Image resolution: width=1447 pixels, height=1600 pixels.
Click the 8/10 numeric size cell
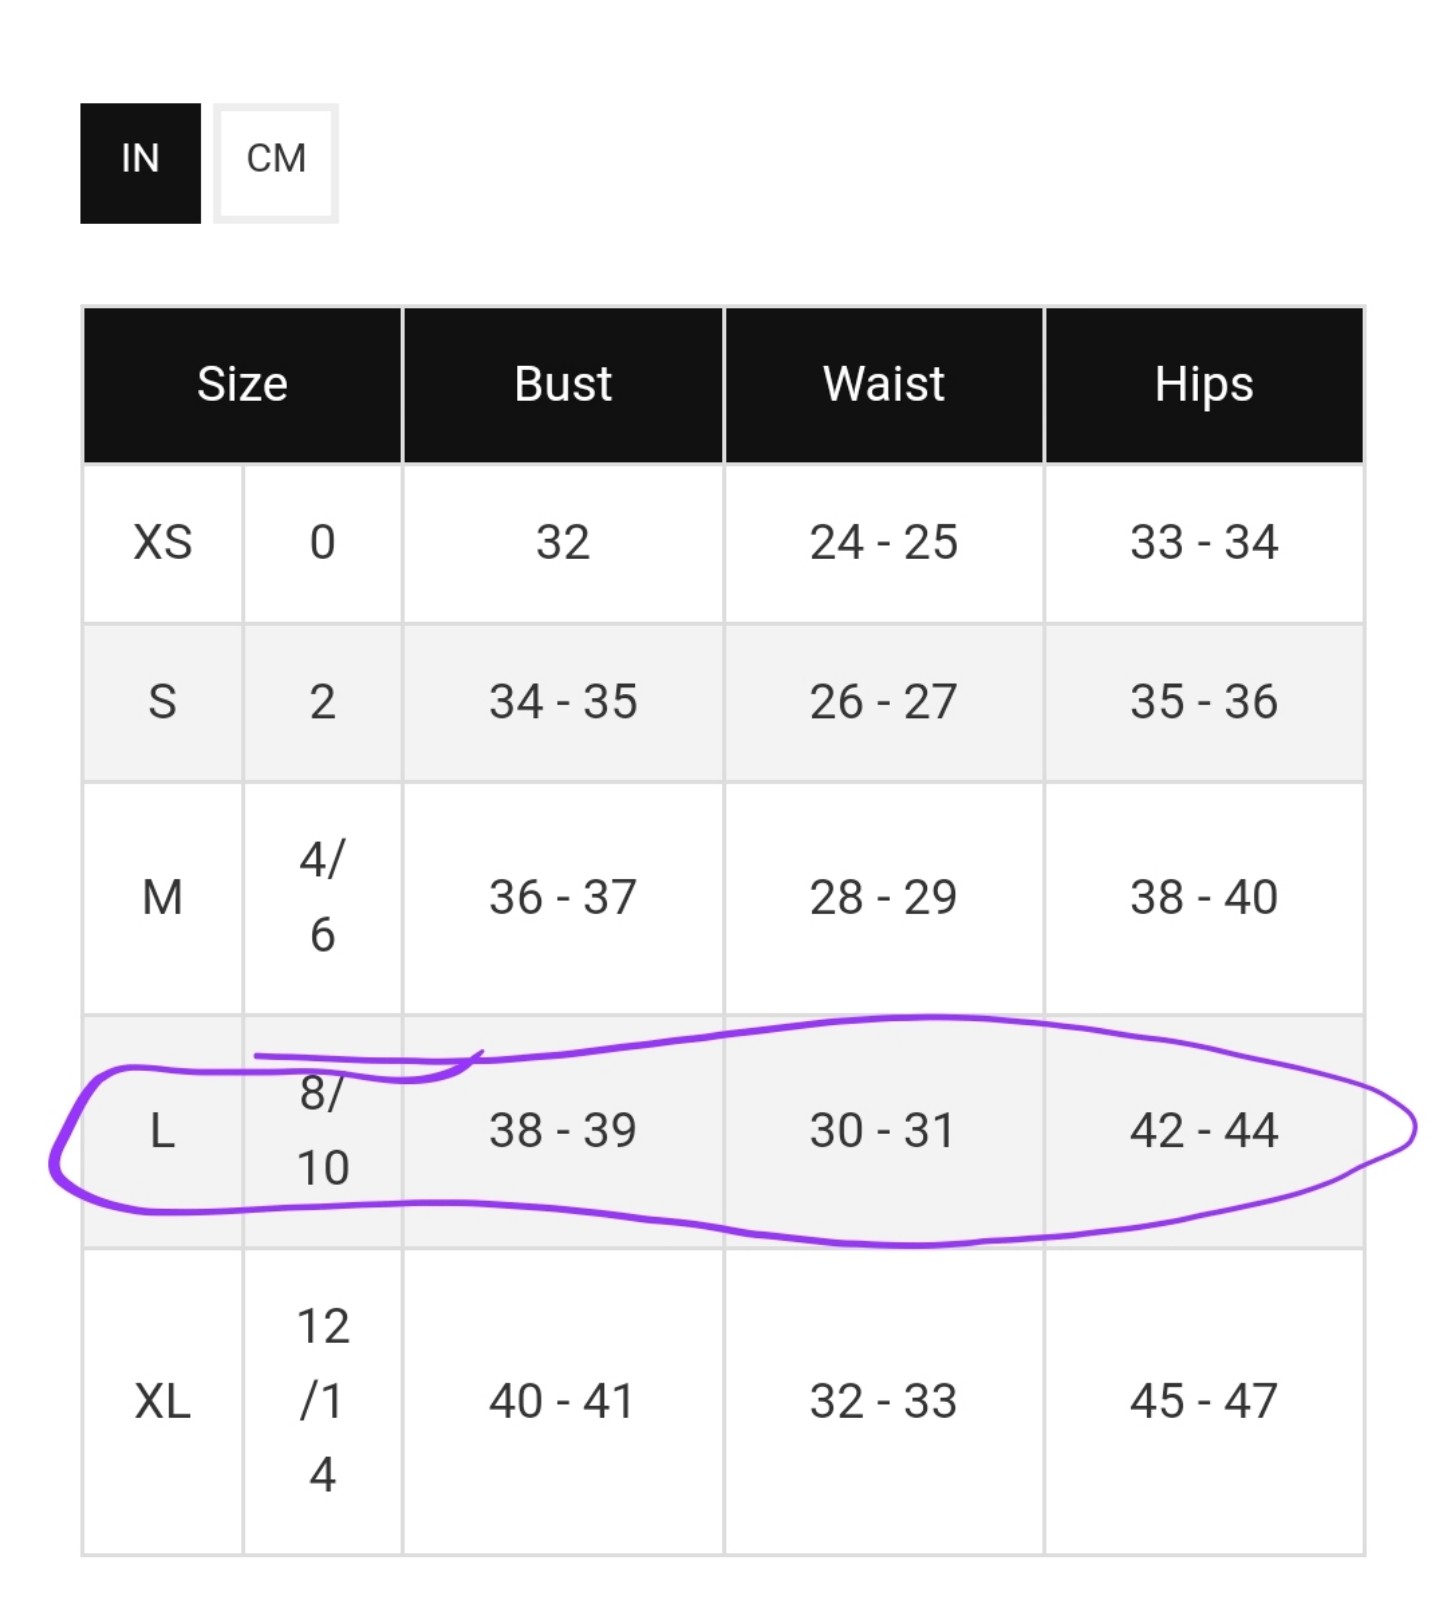point(323,1132)
